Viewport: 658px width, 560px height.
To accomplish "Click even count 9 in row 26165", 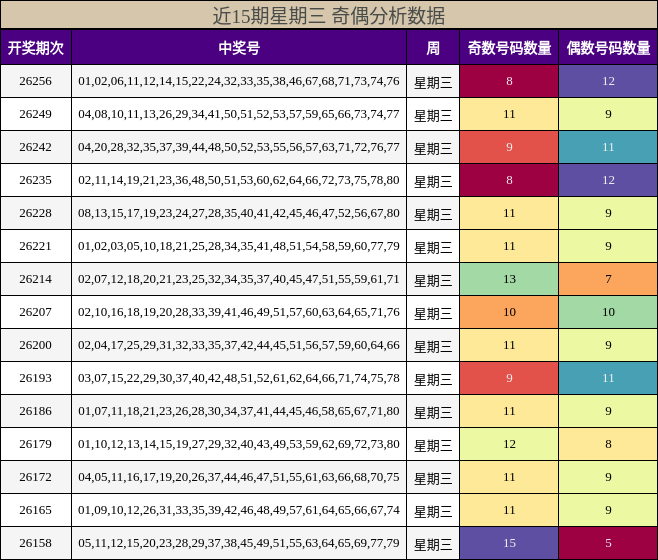I will click(x=608, y=510).
